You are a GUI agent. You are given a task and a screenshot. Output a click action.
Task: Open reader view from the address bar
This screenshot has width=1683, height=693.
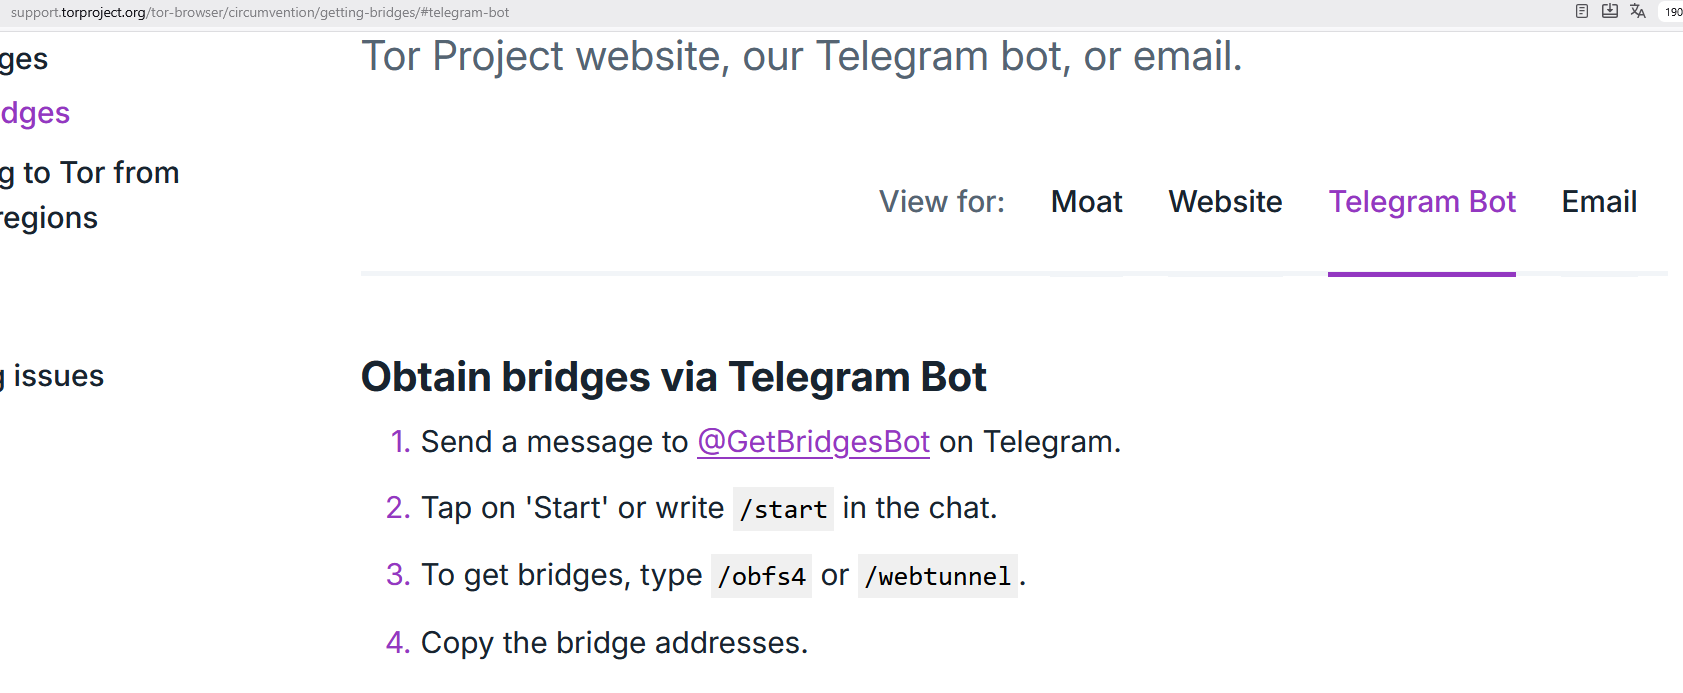coord(1582,12)
